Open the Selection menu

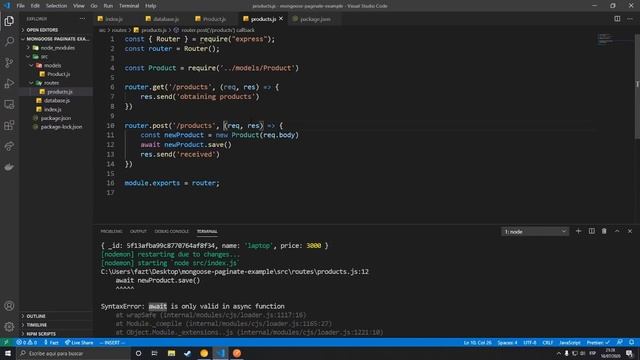tap(56, 6)
